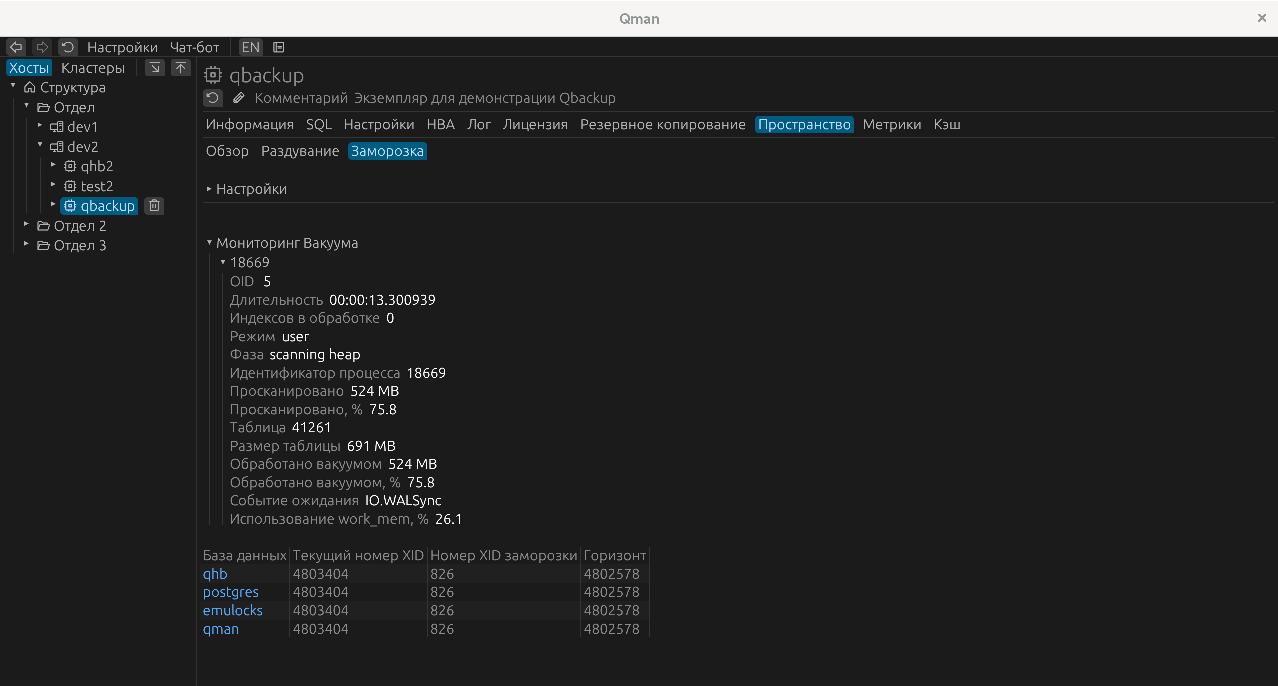
Task: Open the postgres database link
Action: click(230, 592)
